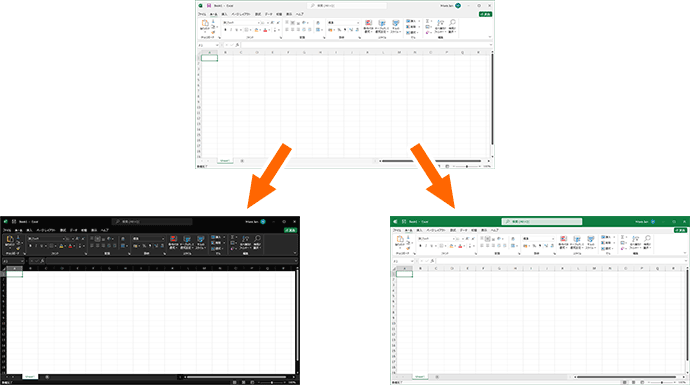Image resolution: width=690 pixels, height=385 pixels.
Task: Click Find & Select magnifier in green-titled Excel window
Action: point(647,238)
